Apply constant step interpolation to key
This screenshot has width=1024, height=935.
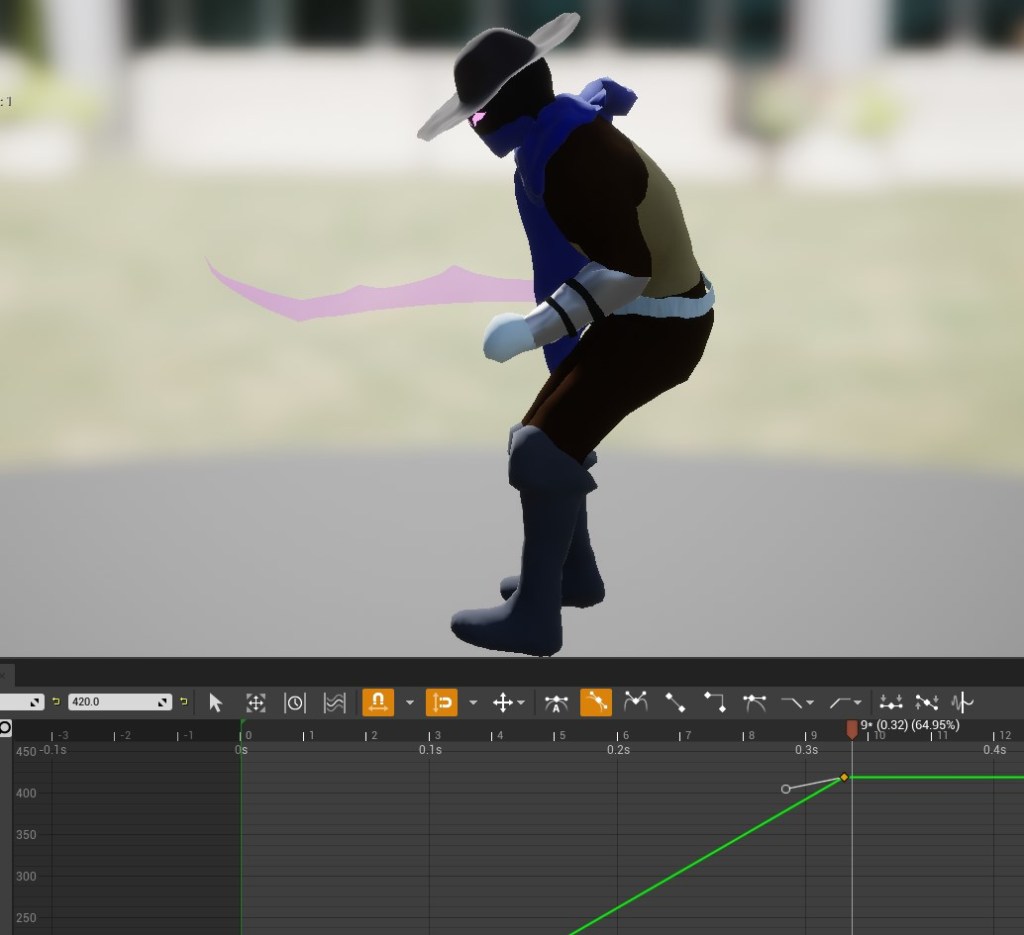tap(715, 703)
